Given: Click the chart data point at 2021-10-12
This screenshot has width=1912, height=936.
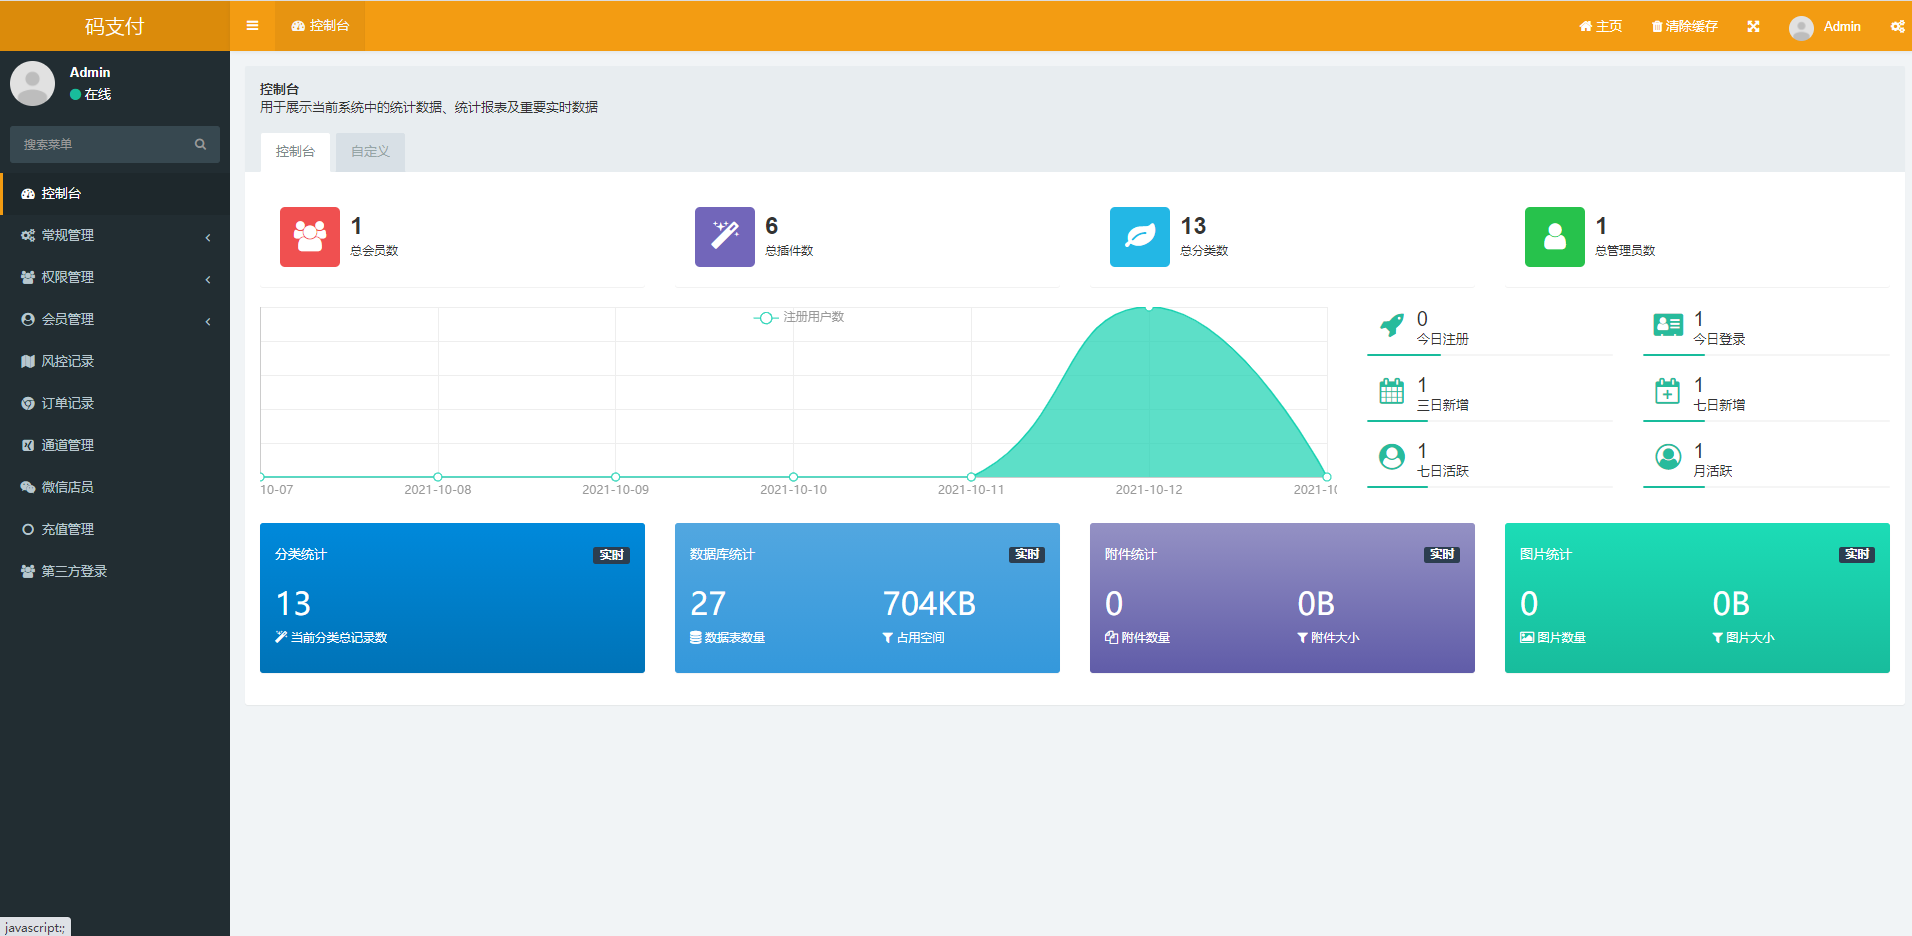Looking at the screenshot, I should (1149, 308).
